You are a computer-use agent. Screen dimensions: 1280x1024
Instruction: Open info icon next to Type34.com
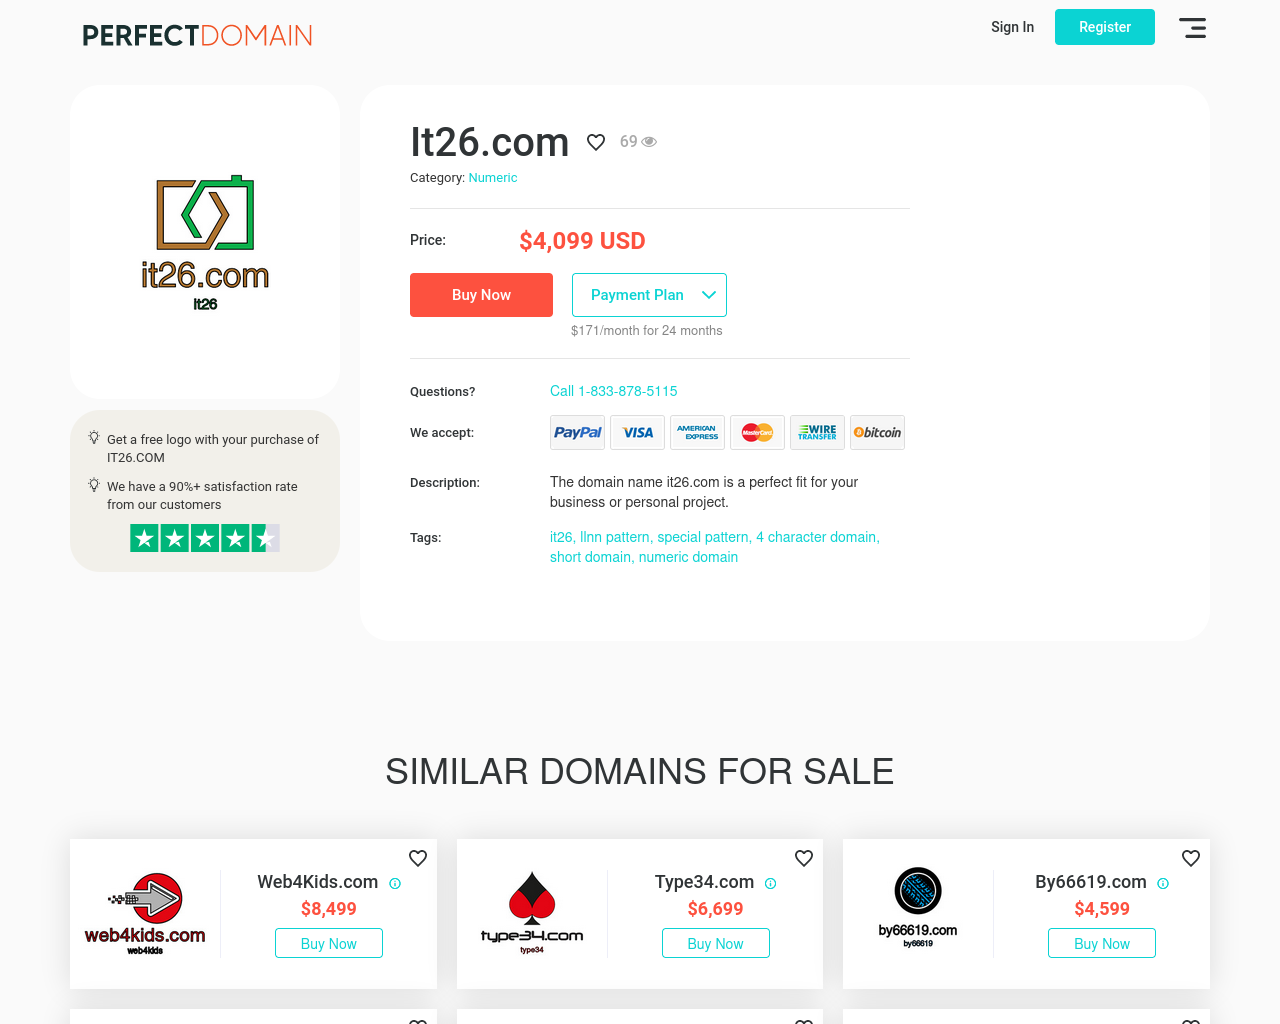pos(770,884)
